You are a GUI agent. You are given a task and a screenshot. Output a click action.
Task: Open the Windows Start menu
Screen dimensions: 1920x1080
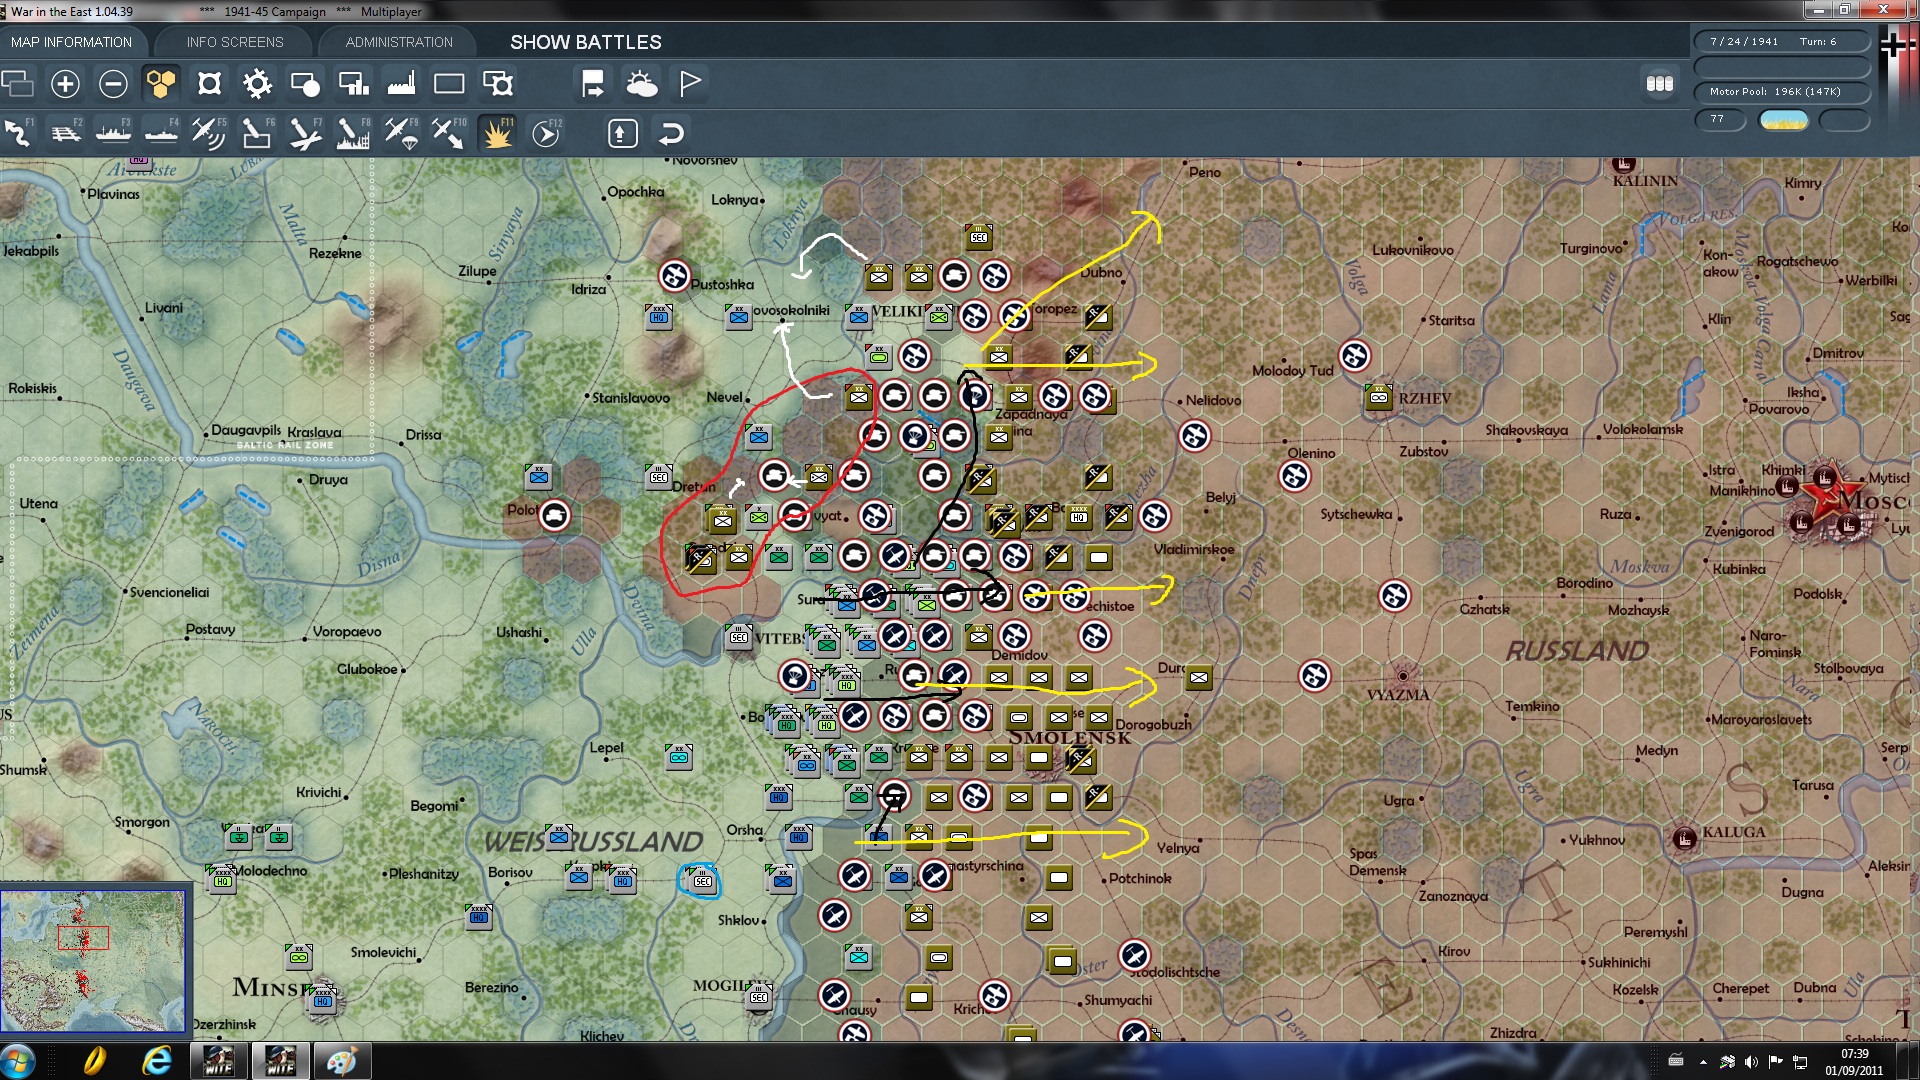pyautogui.click(x=19, y=1061)
